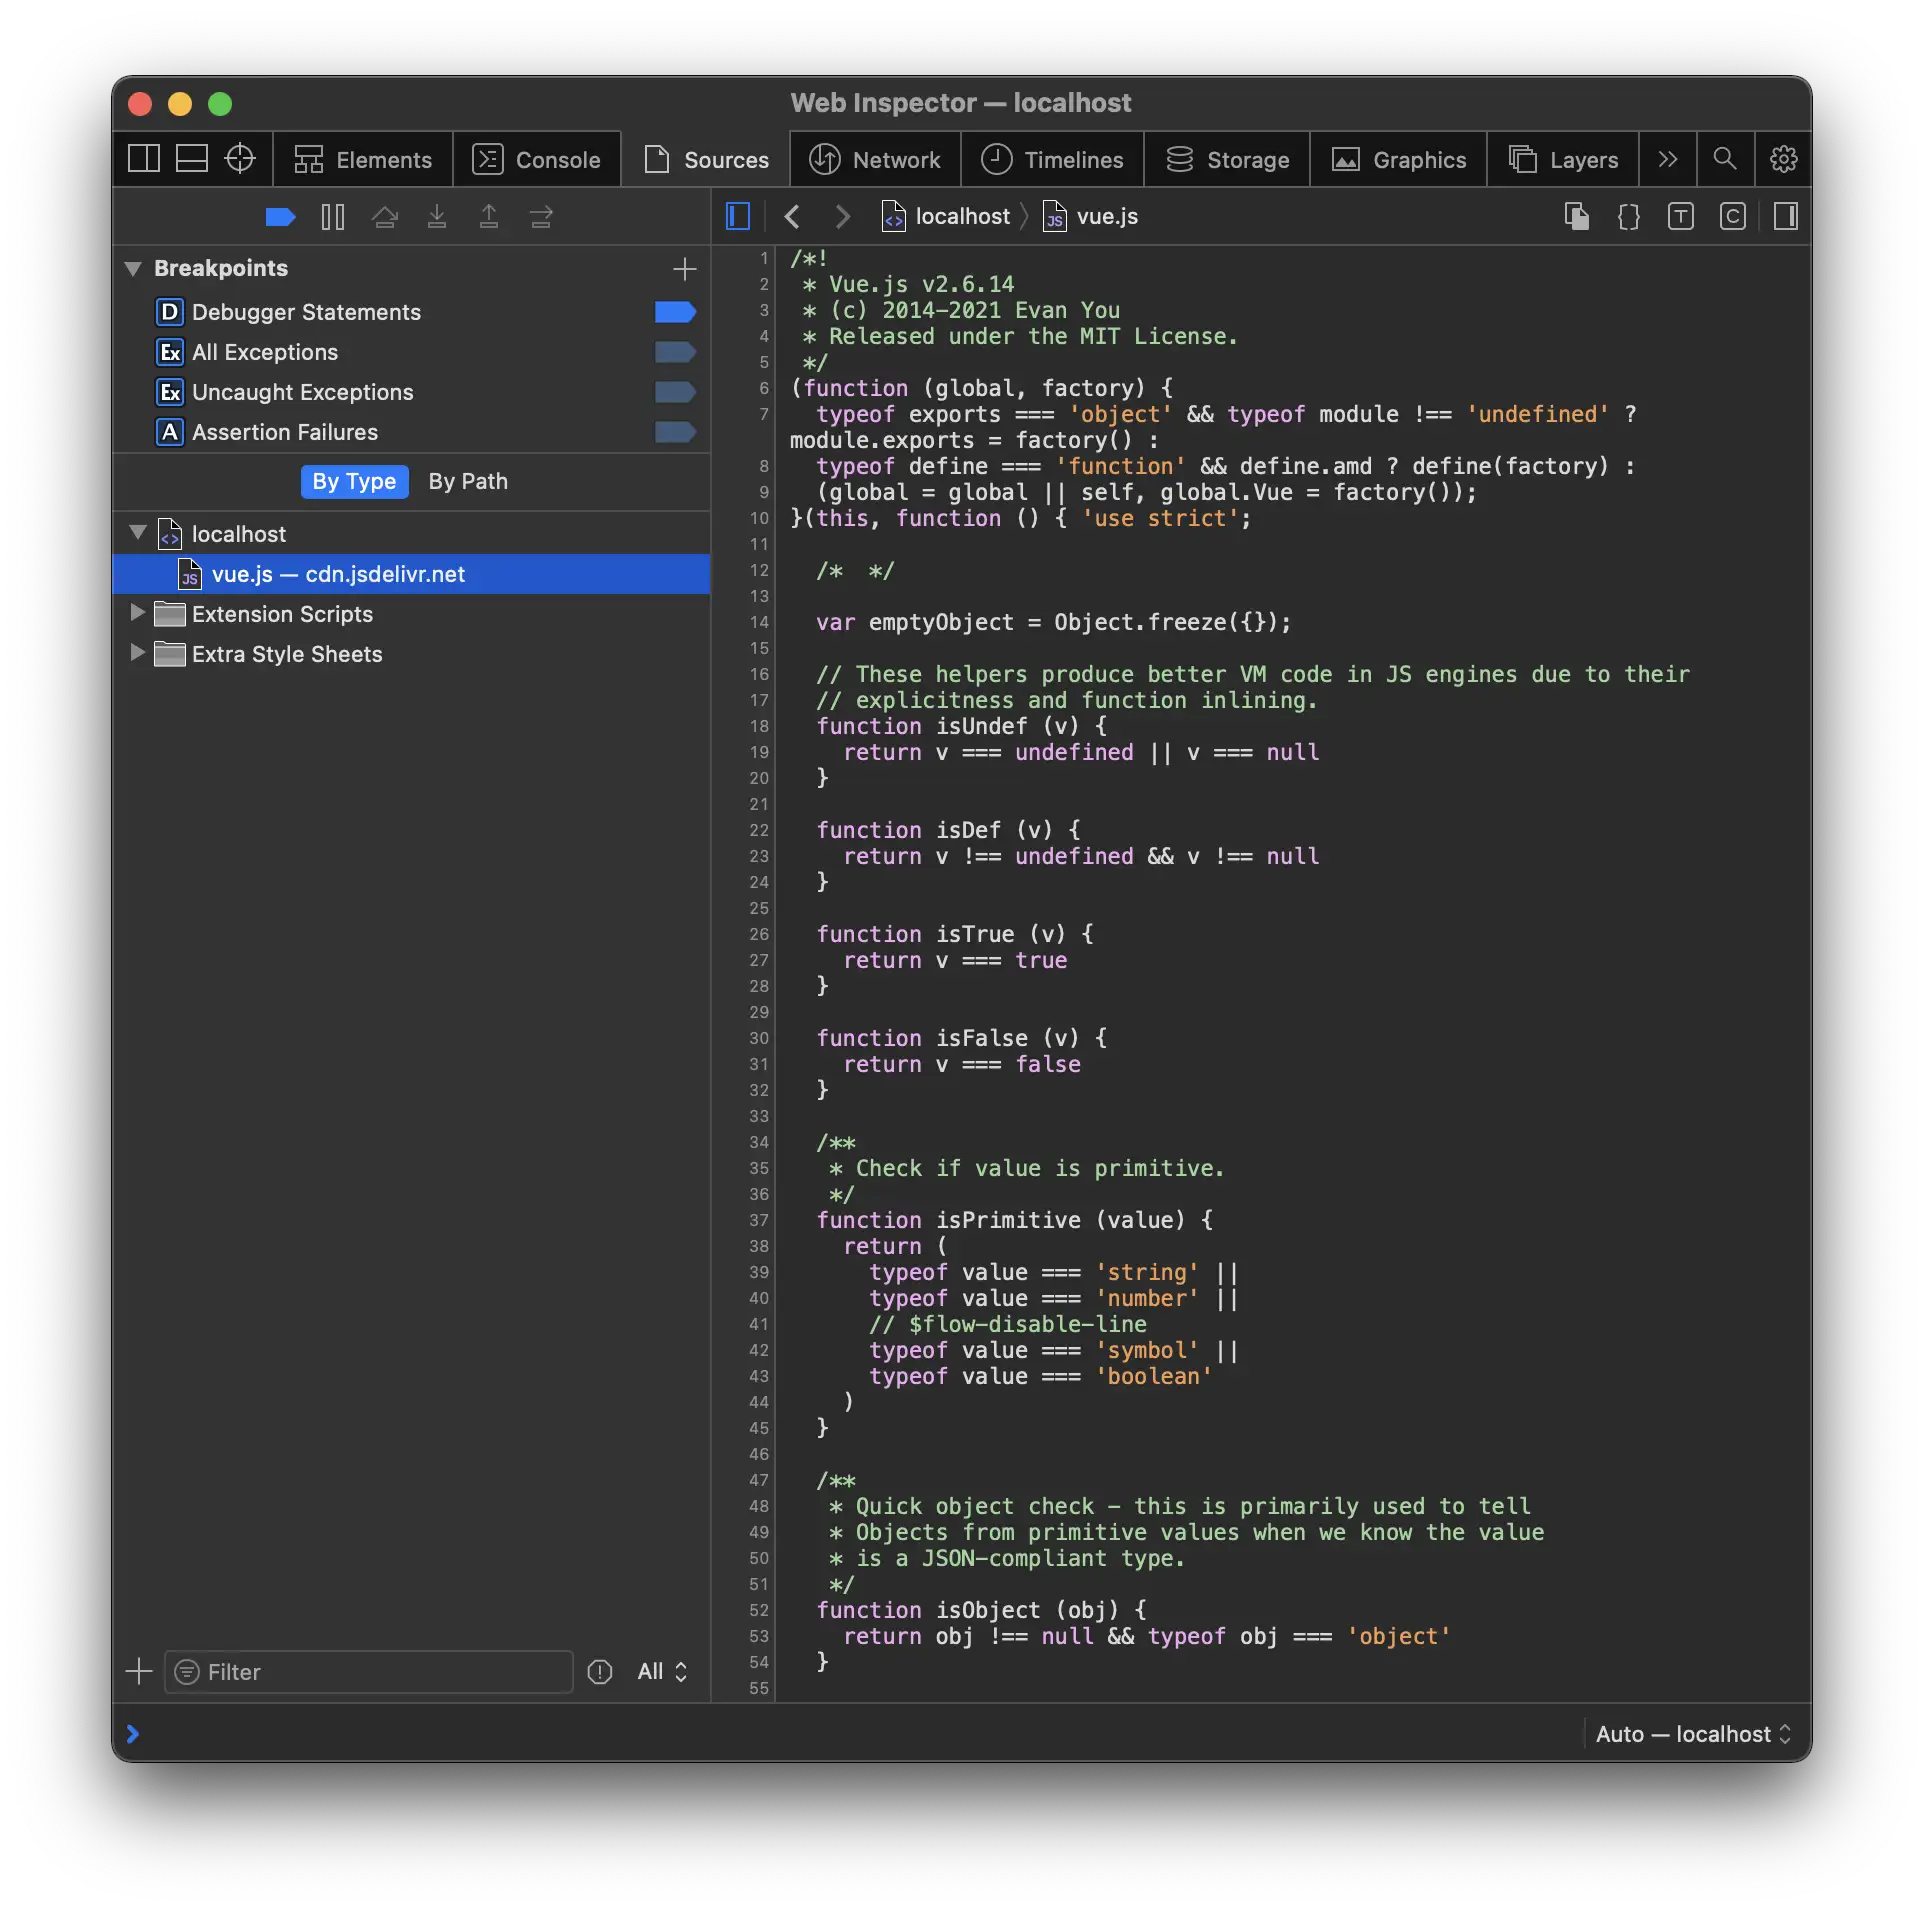Expand the Extension Scripts folder
Viewport: 1924px width, 1910px height.
138,613
